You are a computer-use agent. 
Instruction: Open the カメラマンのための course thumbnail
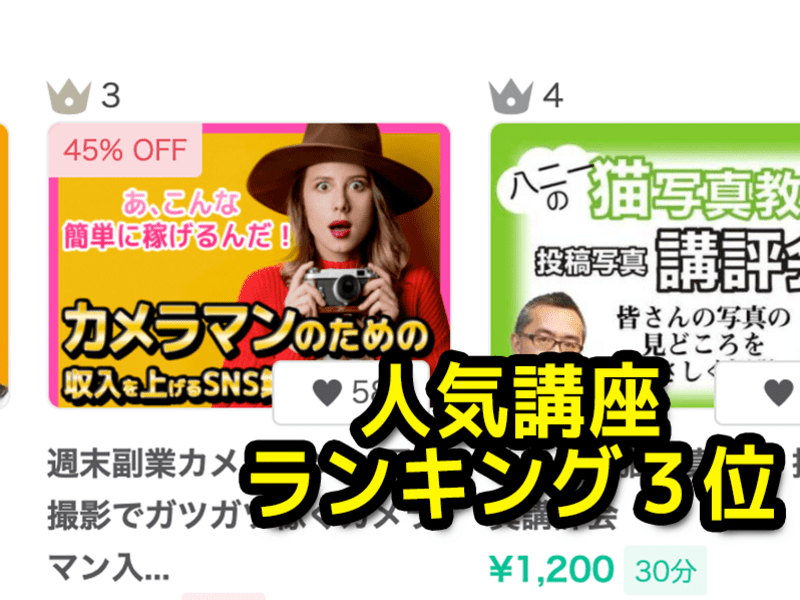[249, 265]
